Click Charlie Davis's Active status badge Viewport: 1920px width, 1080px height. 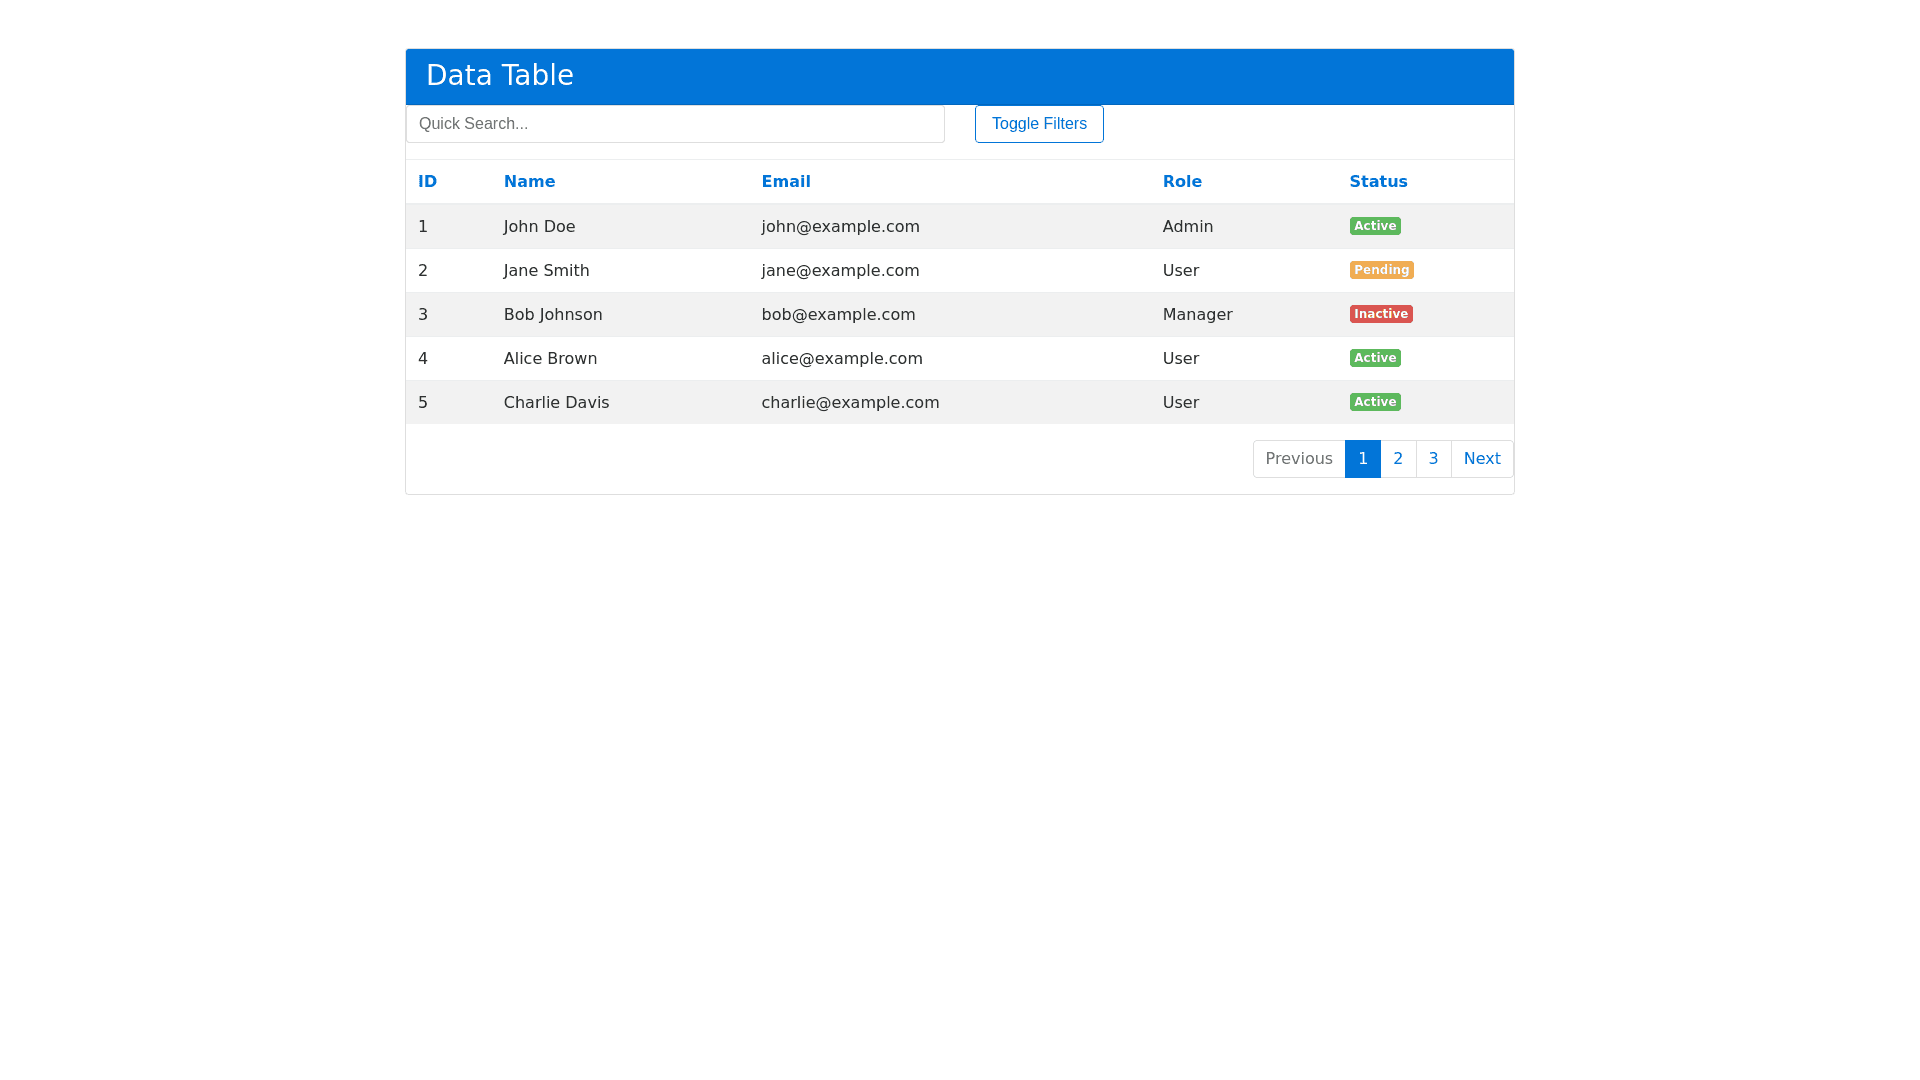coord(1375,402)
